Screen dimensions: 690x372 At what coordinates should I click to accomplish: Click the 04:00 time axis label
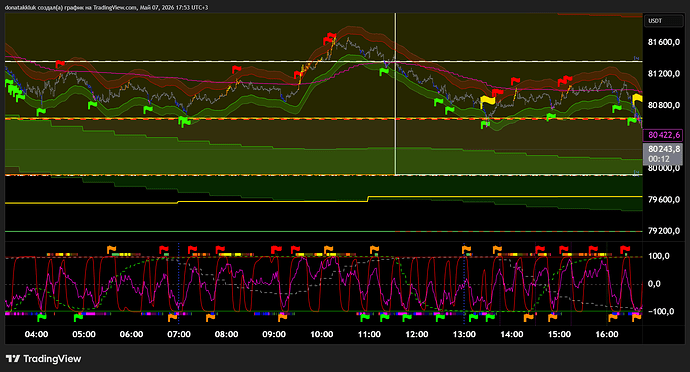point(37,334)
